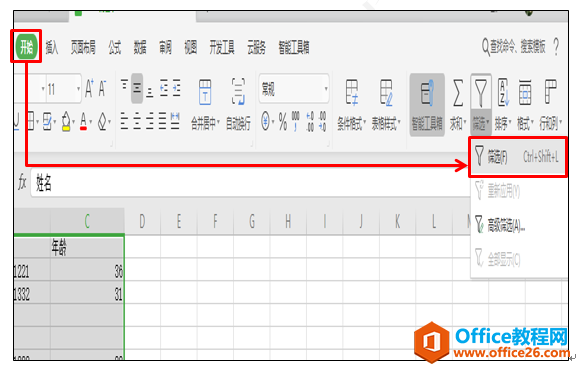Click the currency format icon
The image size is (577, 370).
[265, 121]
